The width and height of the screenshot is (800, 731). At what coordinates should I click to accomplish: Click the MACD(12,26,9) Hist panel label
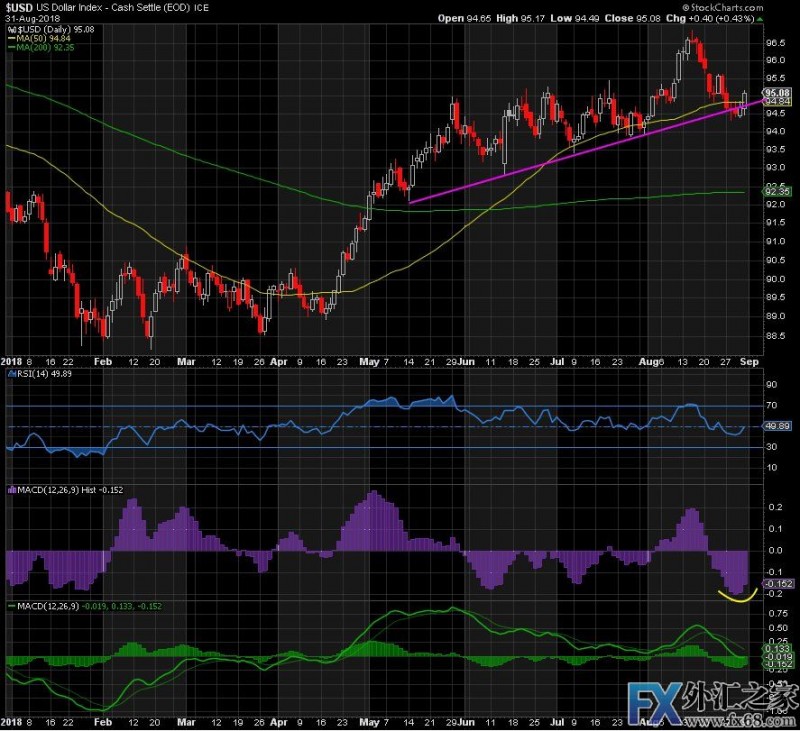pos(60,489)
